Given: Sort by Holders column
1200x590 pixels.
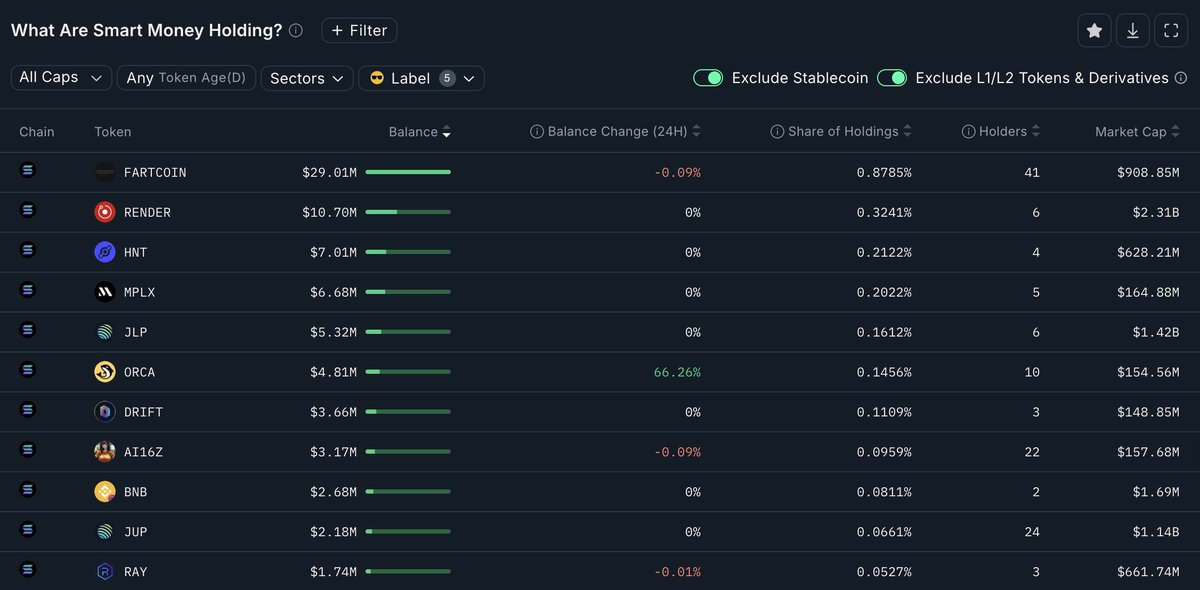Looking at the screenshot, I should pos(1000,132).
